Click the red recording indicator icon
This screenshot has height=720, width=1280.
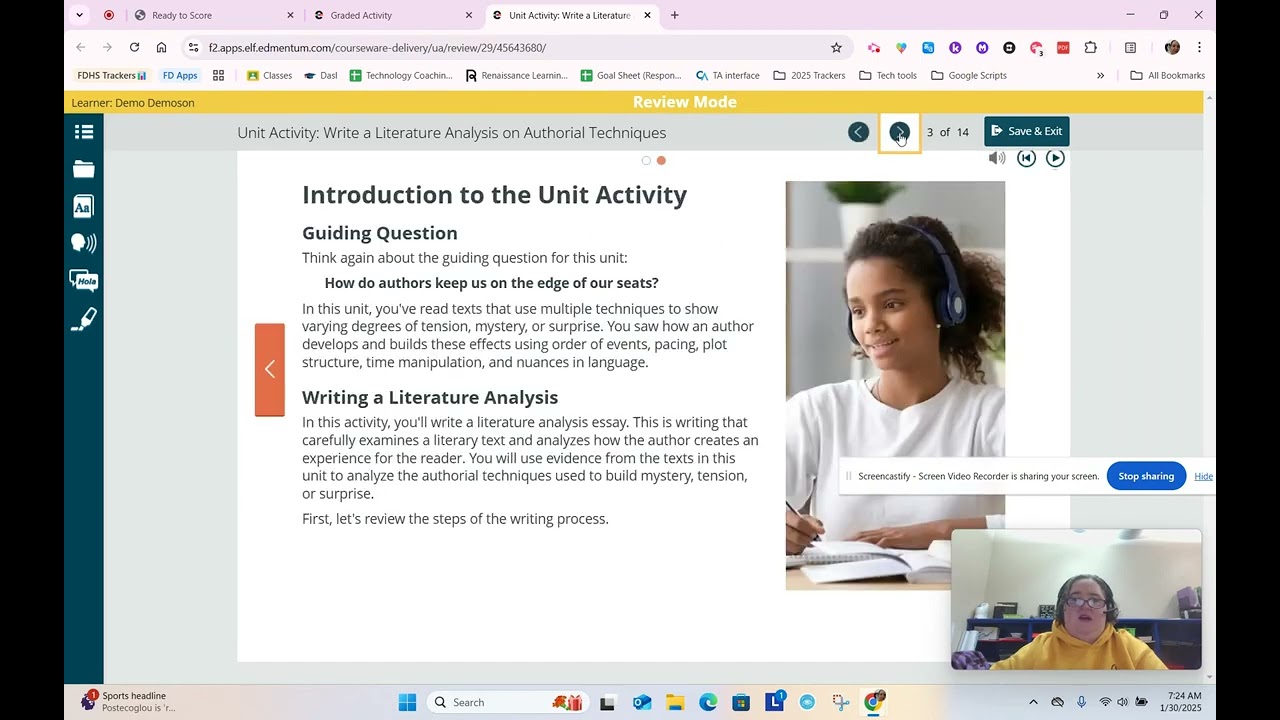(109, 15)
